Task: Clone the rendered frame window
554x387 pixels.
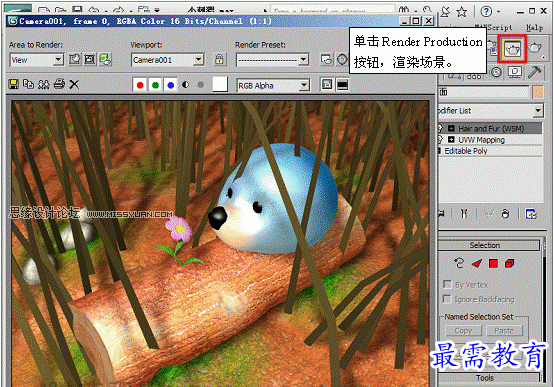Action: click(44, 84)
